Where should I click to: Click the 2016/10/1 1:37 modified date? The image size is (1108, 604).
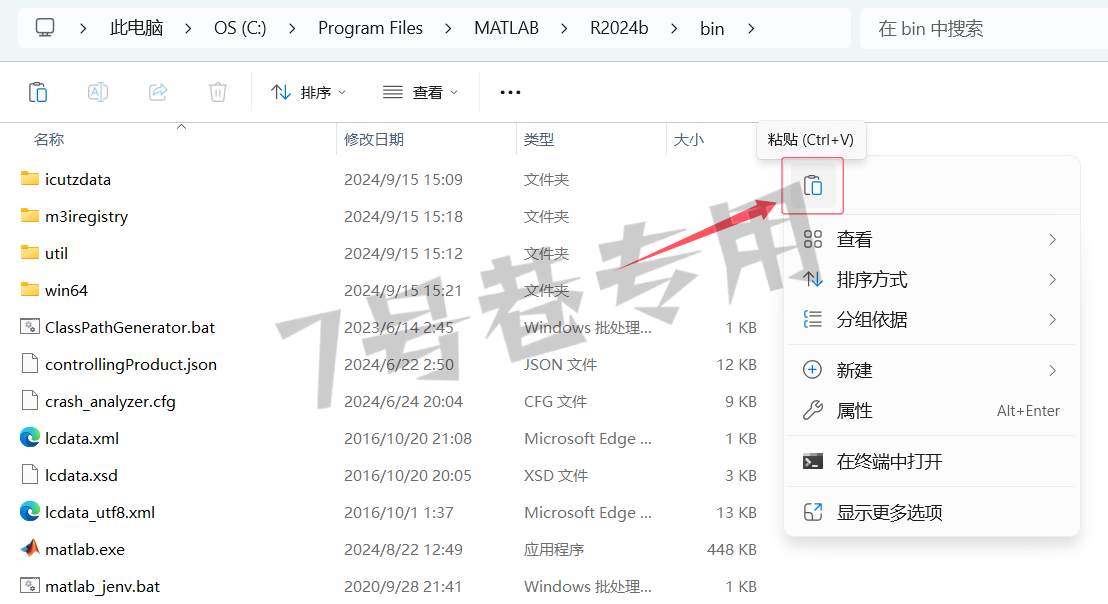tap(399, 512)
